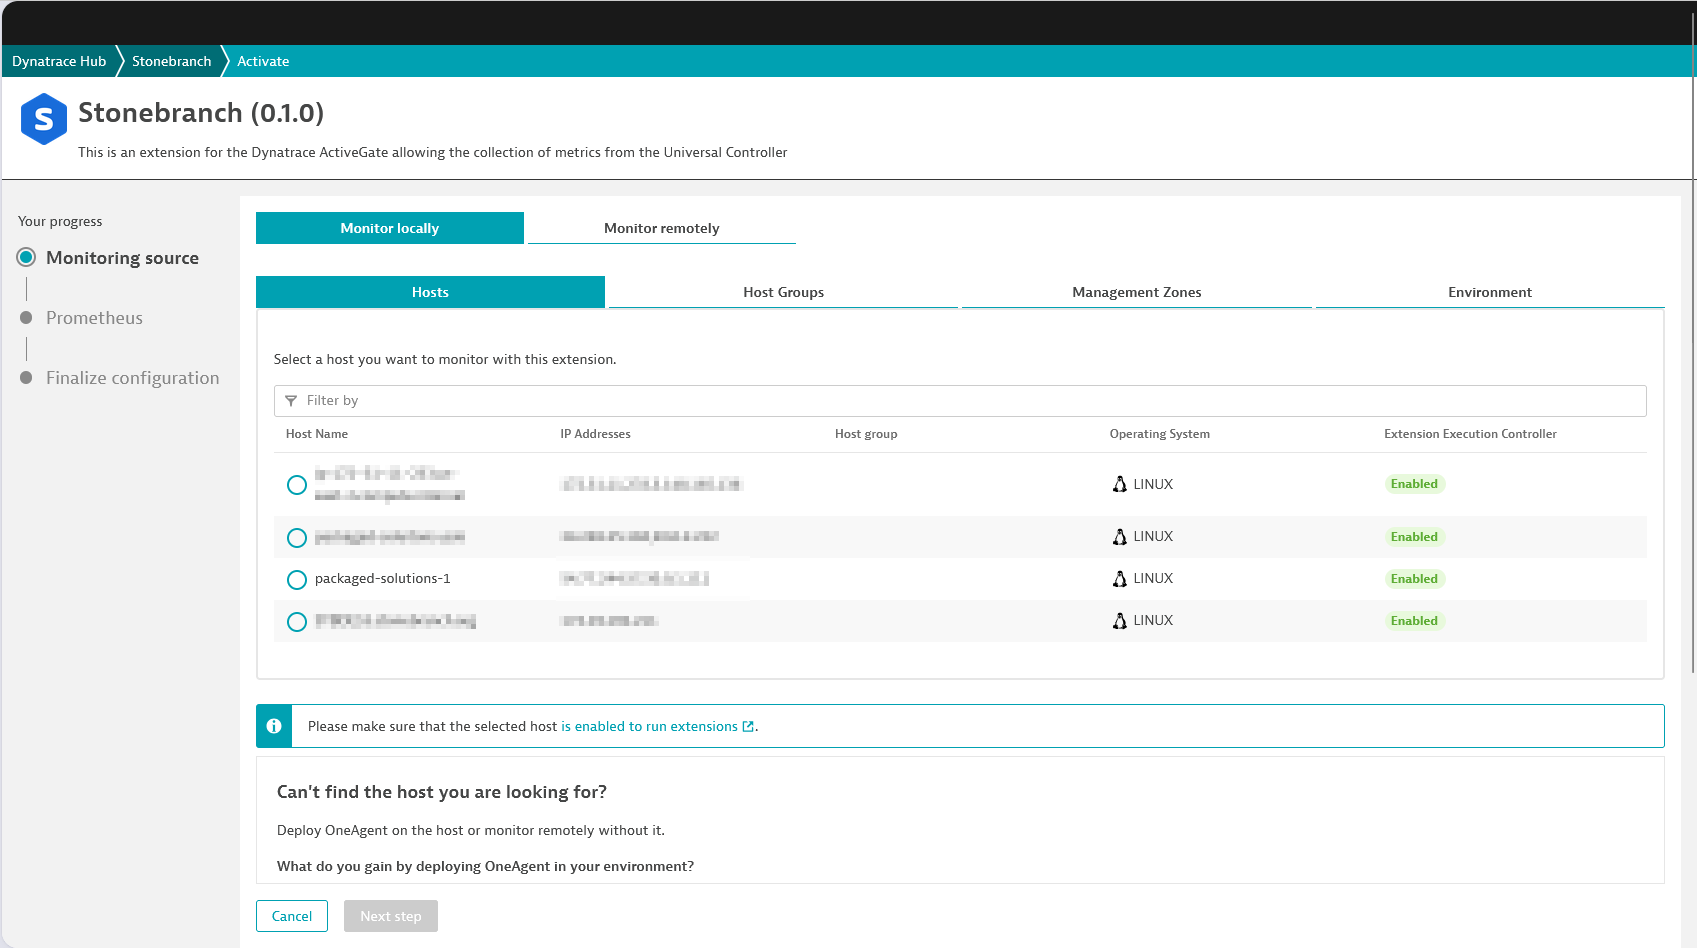Click the info icon in the notice banner
Viewport: 1697px width, 948px height.
pyautogui.click(x=274, y=726)
